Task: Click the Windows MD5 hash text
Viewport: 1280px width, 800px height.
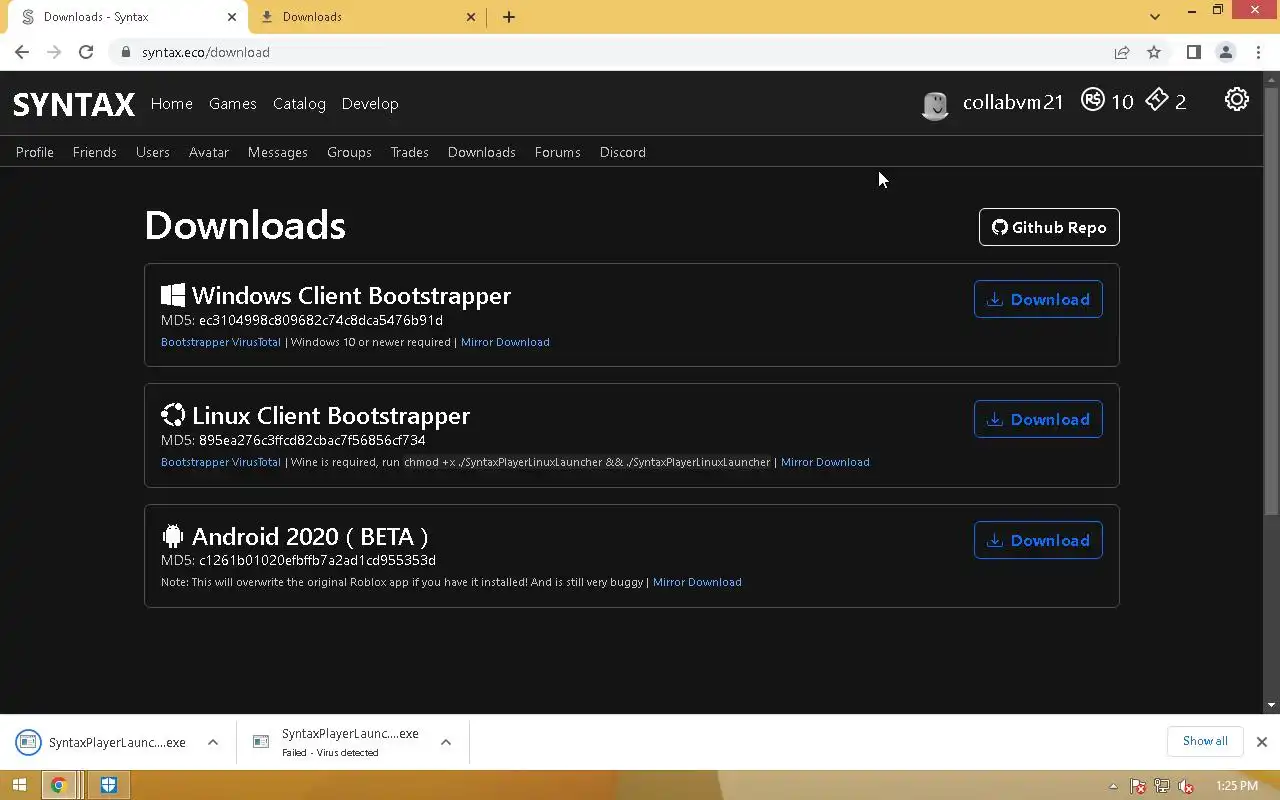Action: click(x=321, y=320)
